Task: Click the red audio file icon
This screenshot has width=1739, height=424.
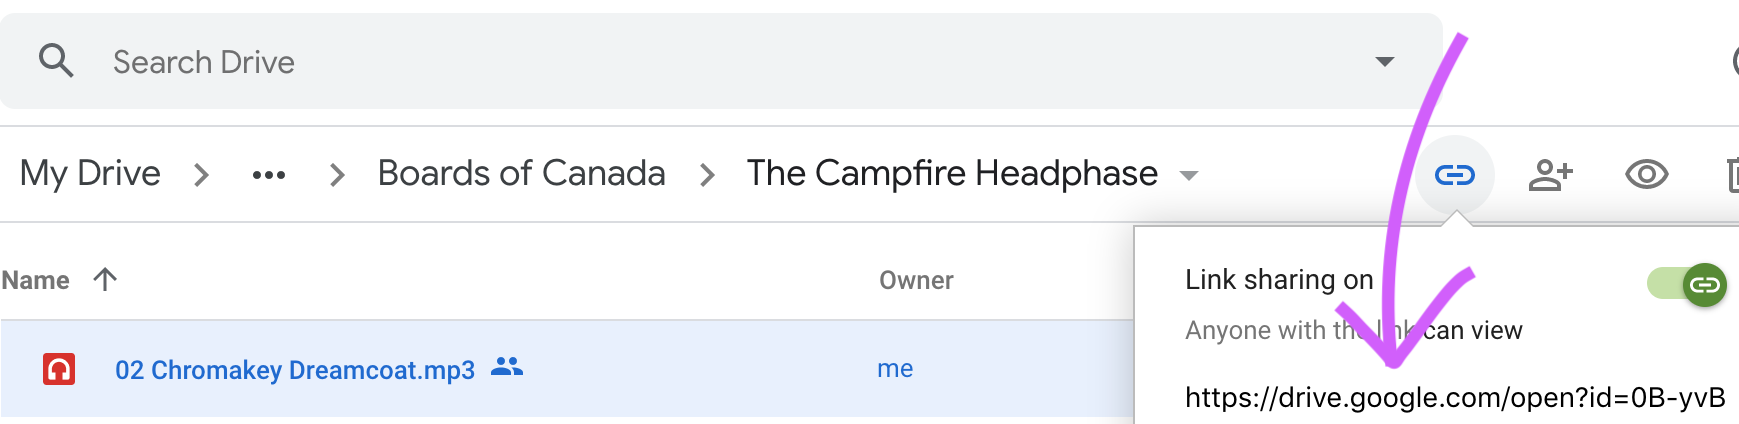Action: [59, 369]
